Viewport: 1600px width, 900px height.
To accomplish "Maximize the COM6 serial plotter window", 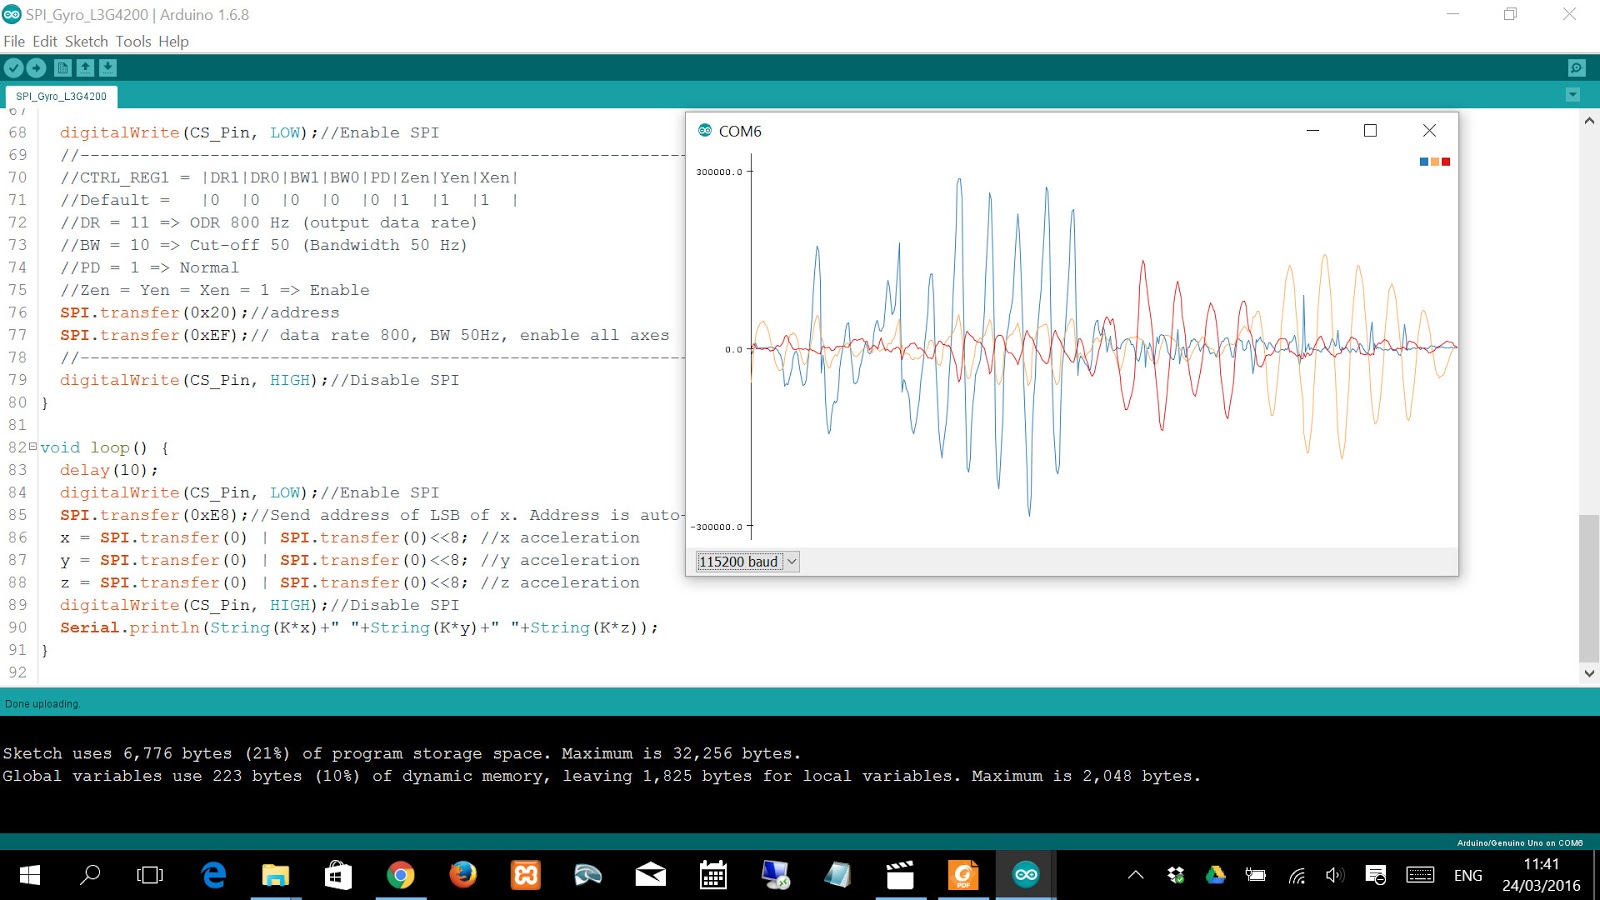I will (1371, 131).
